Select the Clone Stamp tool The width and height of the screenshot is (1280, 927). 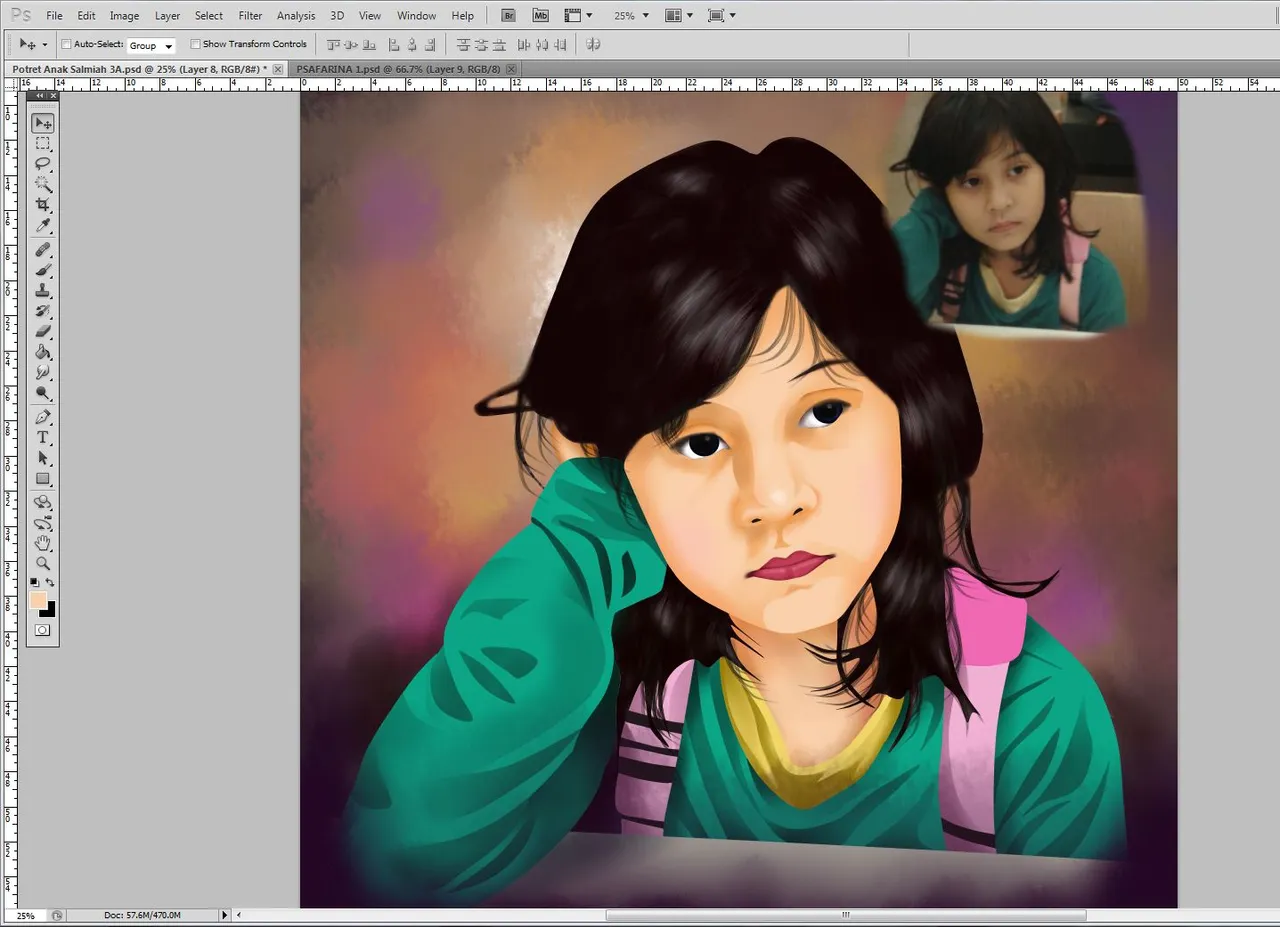43,290
